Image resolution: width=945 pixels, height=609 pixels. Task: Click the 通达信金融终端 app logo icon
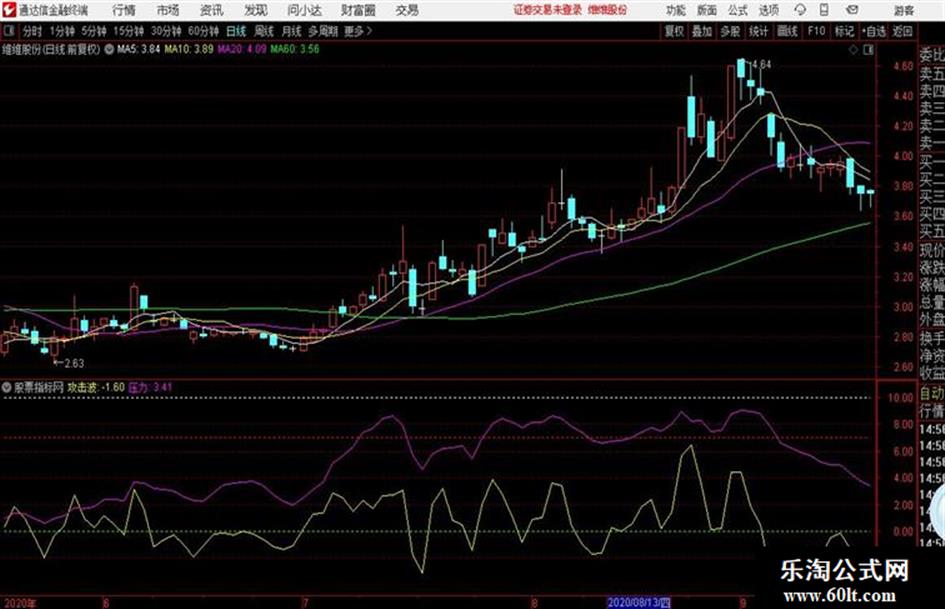(x=9, y=10)
